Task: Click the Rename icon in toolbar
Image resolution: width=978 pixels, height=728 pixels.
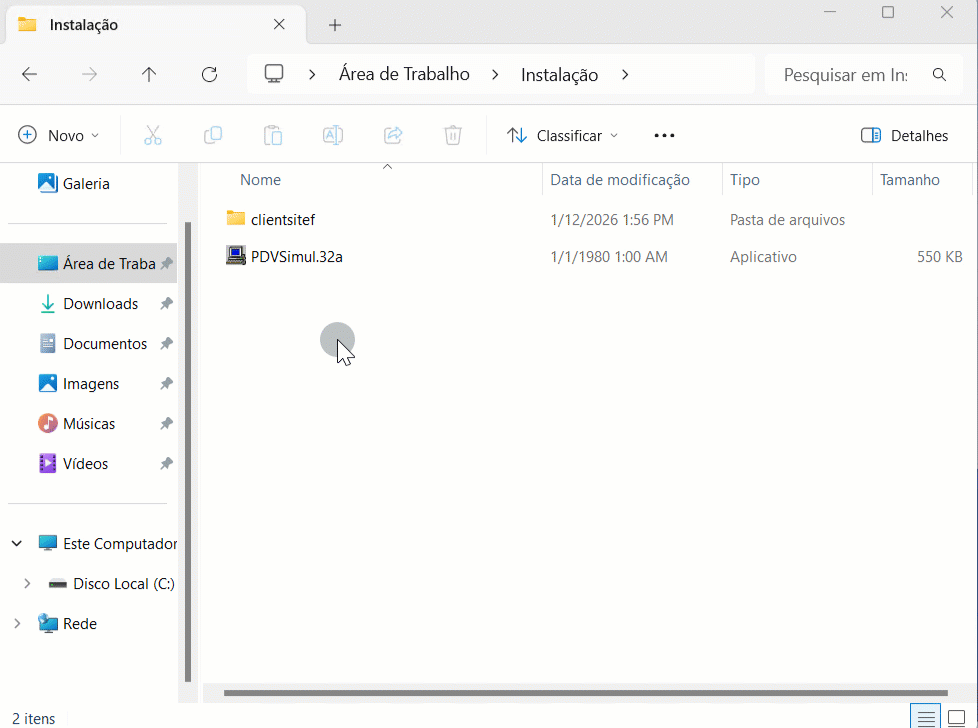Action: (x=332, y=135)
